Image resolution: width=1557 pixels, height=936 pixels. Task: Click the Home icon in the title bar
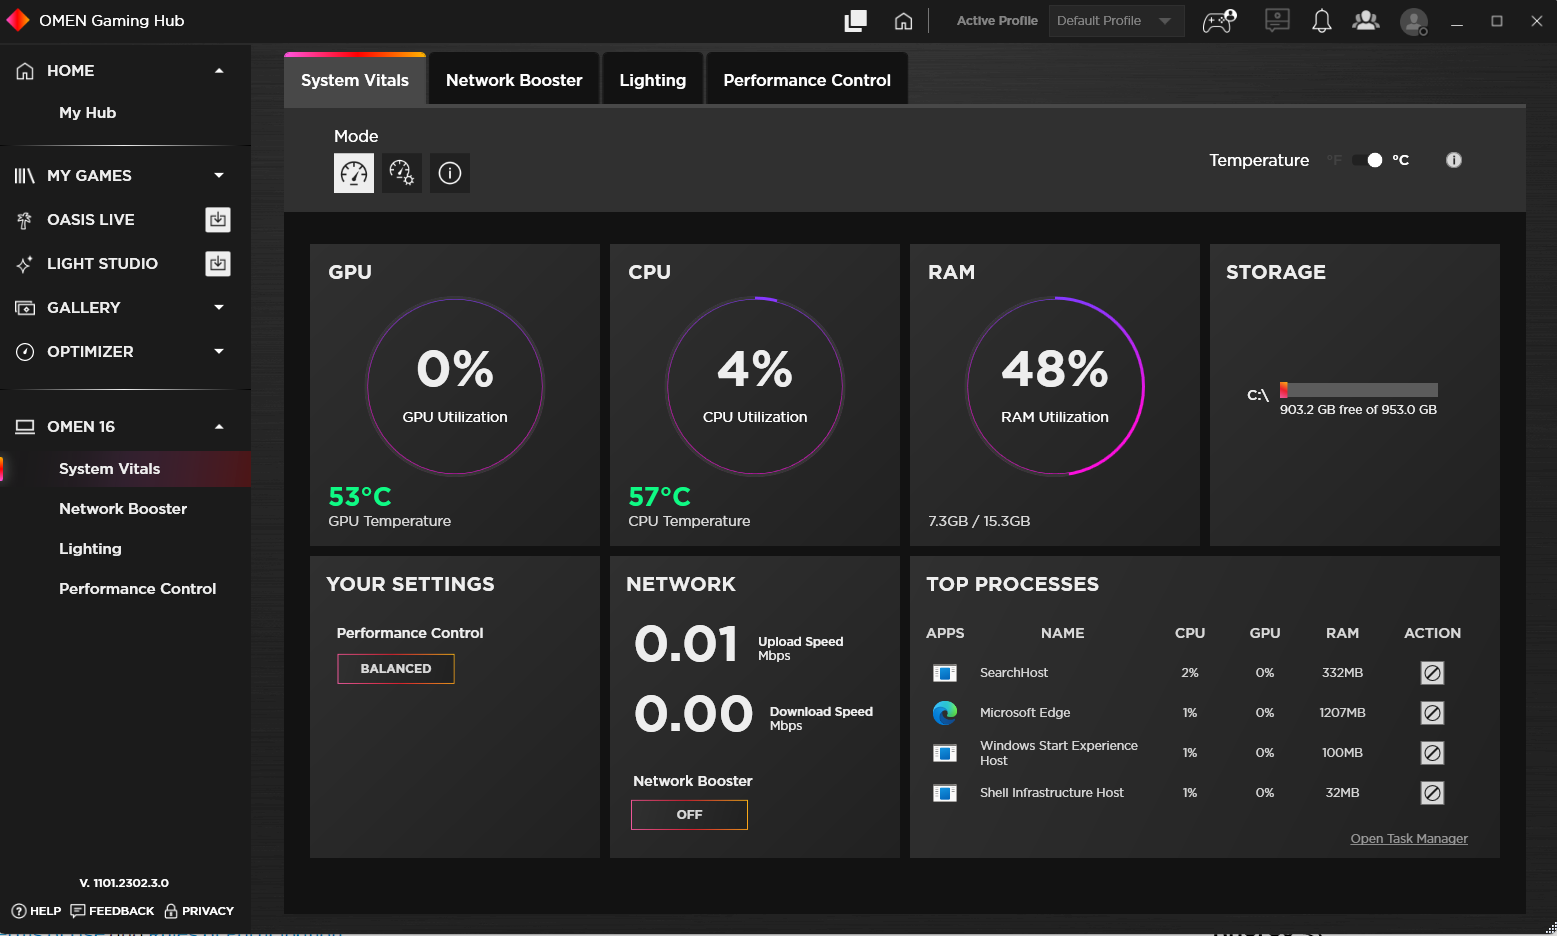(903, 20)
